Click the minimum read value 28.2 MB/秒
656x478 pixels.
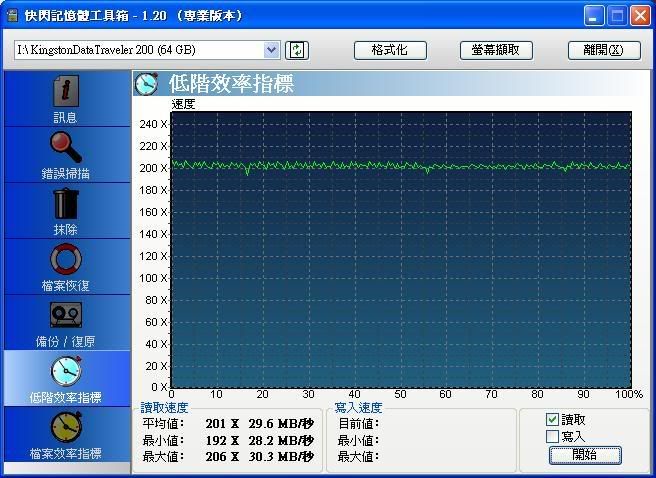pos(281,440)
